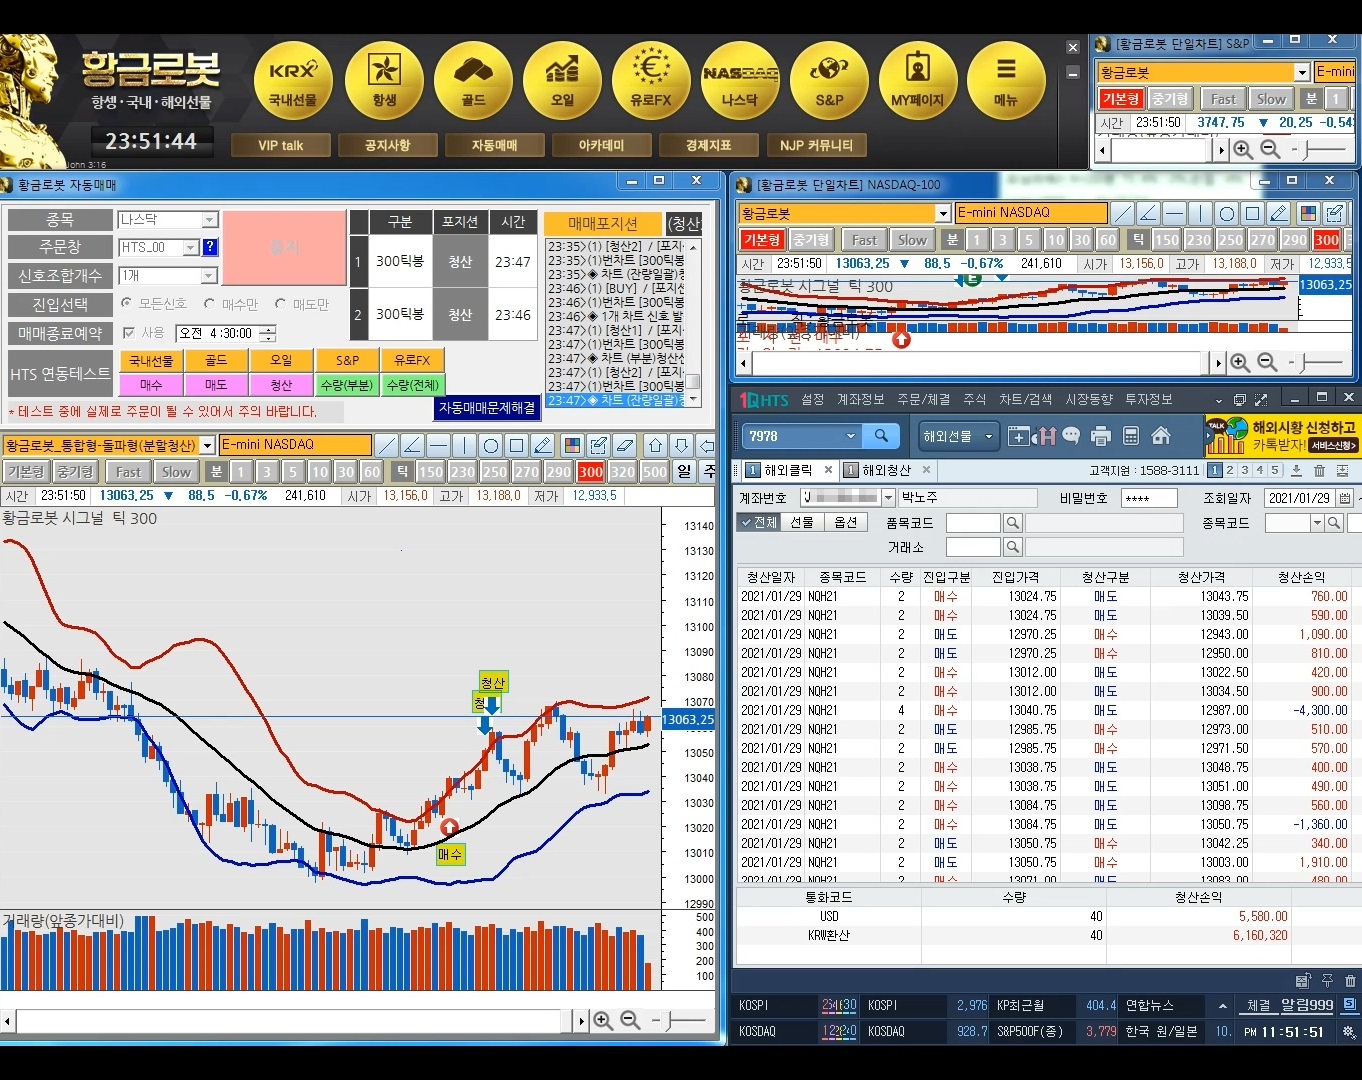Open the 오일 chart icon

tap(562, 82)
